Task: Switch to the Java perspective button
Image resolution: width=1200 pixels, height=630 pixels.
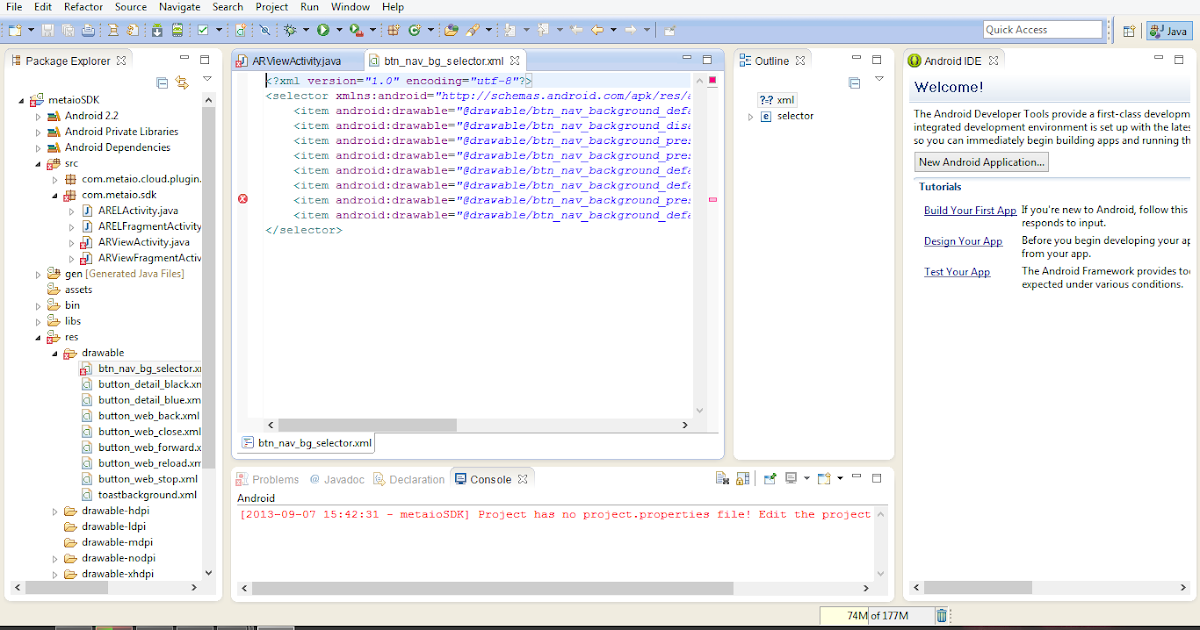Action: tap(1169, 30)
